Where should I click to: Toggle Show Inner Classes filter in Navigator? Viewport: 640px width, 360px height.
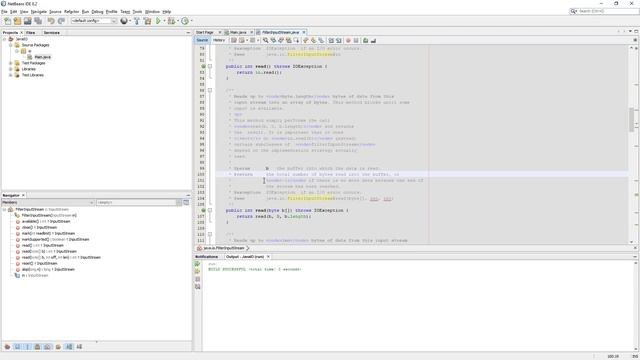click(47, 347)
